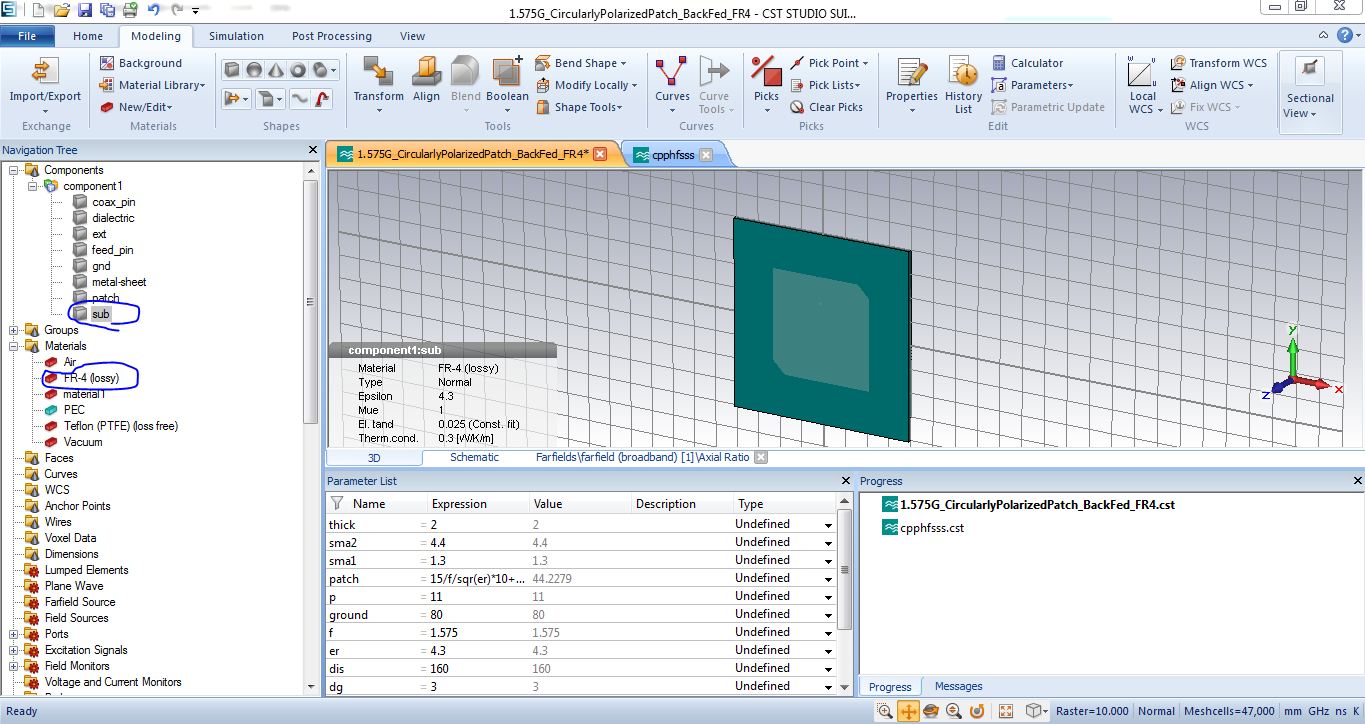This screenshot has width=1365, height=724.
Task: Open file from quick access toolbar
Action: (x=62, y=10)
